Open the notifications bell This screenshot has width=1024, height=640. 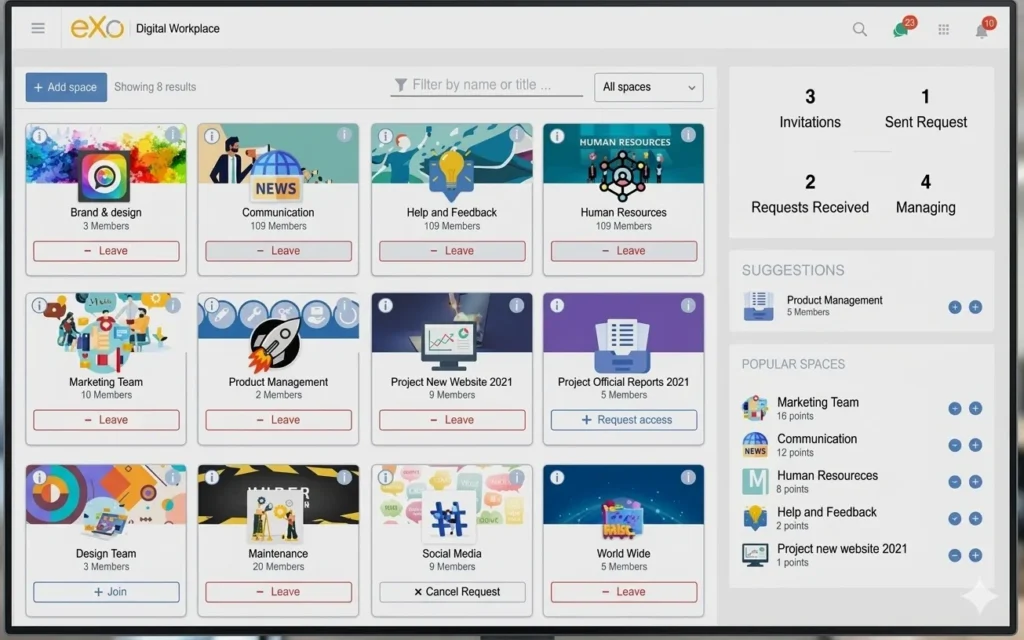point(981,29)
